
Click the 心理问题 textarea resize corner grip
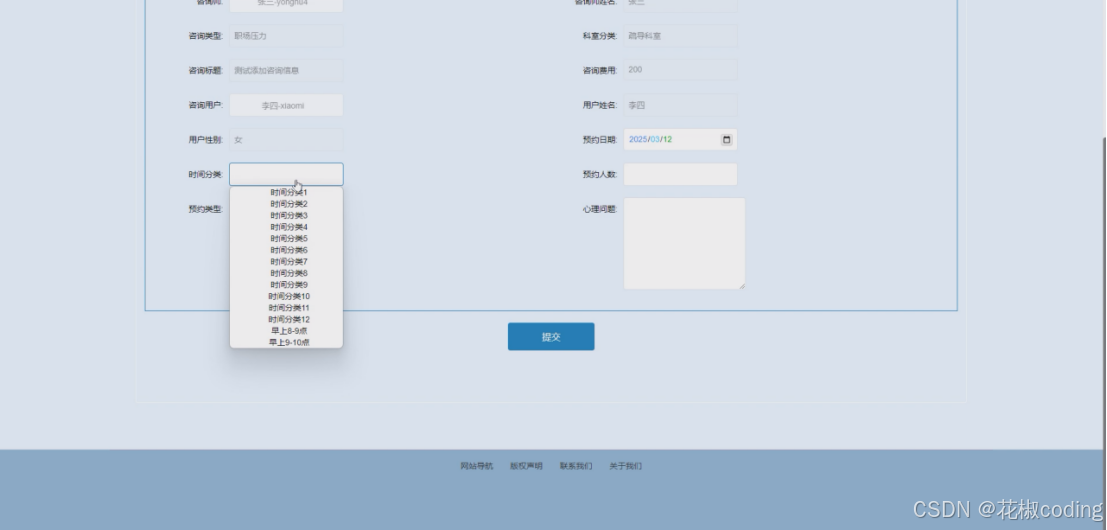coord(741,285)
